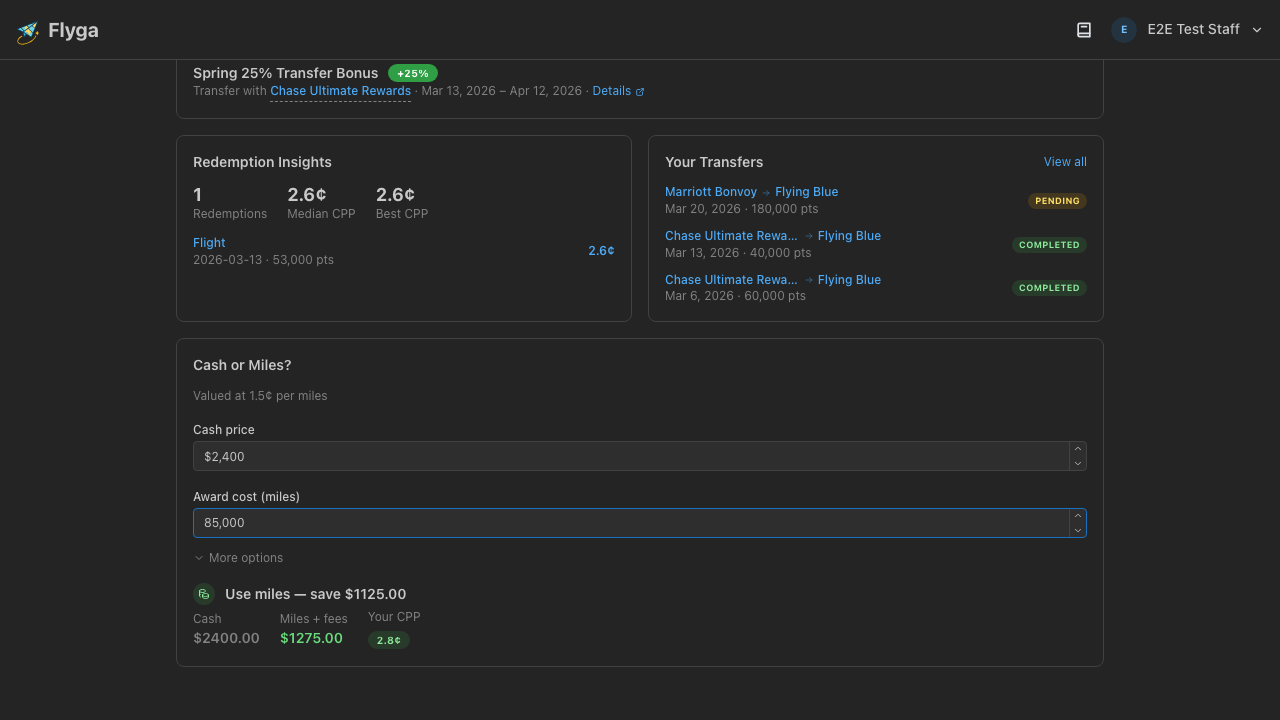This screenshot has height=720, width=1280.
Task: Click View all transfers link
Action: [1065, 162]
